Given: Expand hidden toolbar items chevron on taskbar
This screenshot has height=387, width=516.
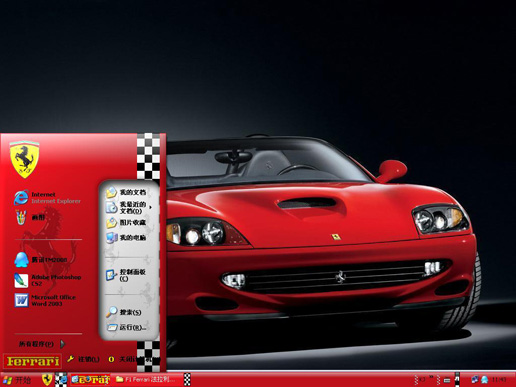Looking at the screenshot, I should pos(431,377).
